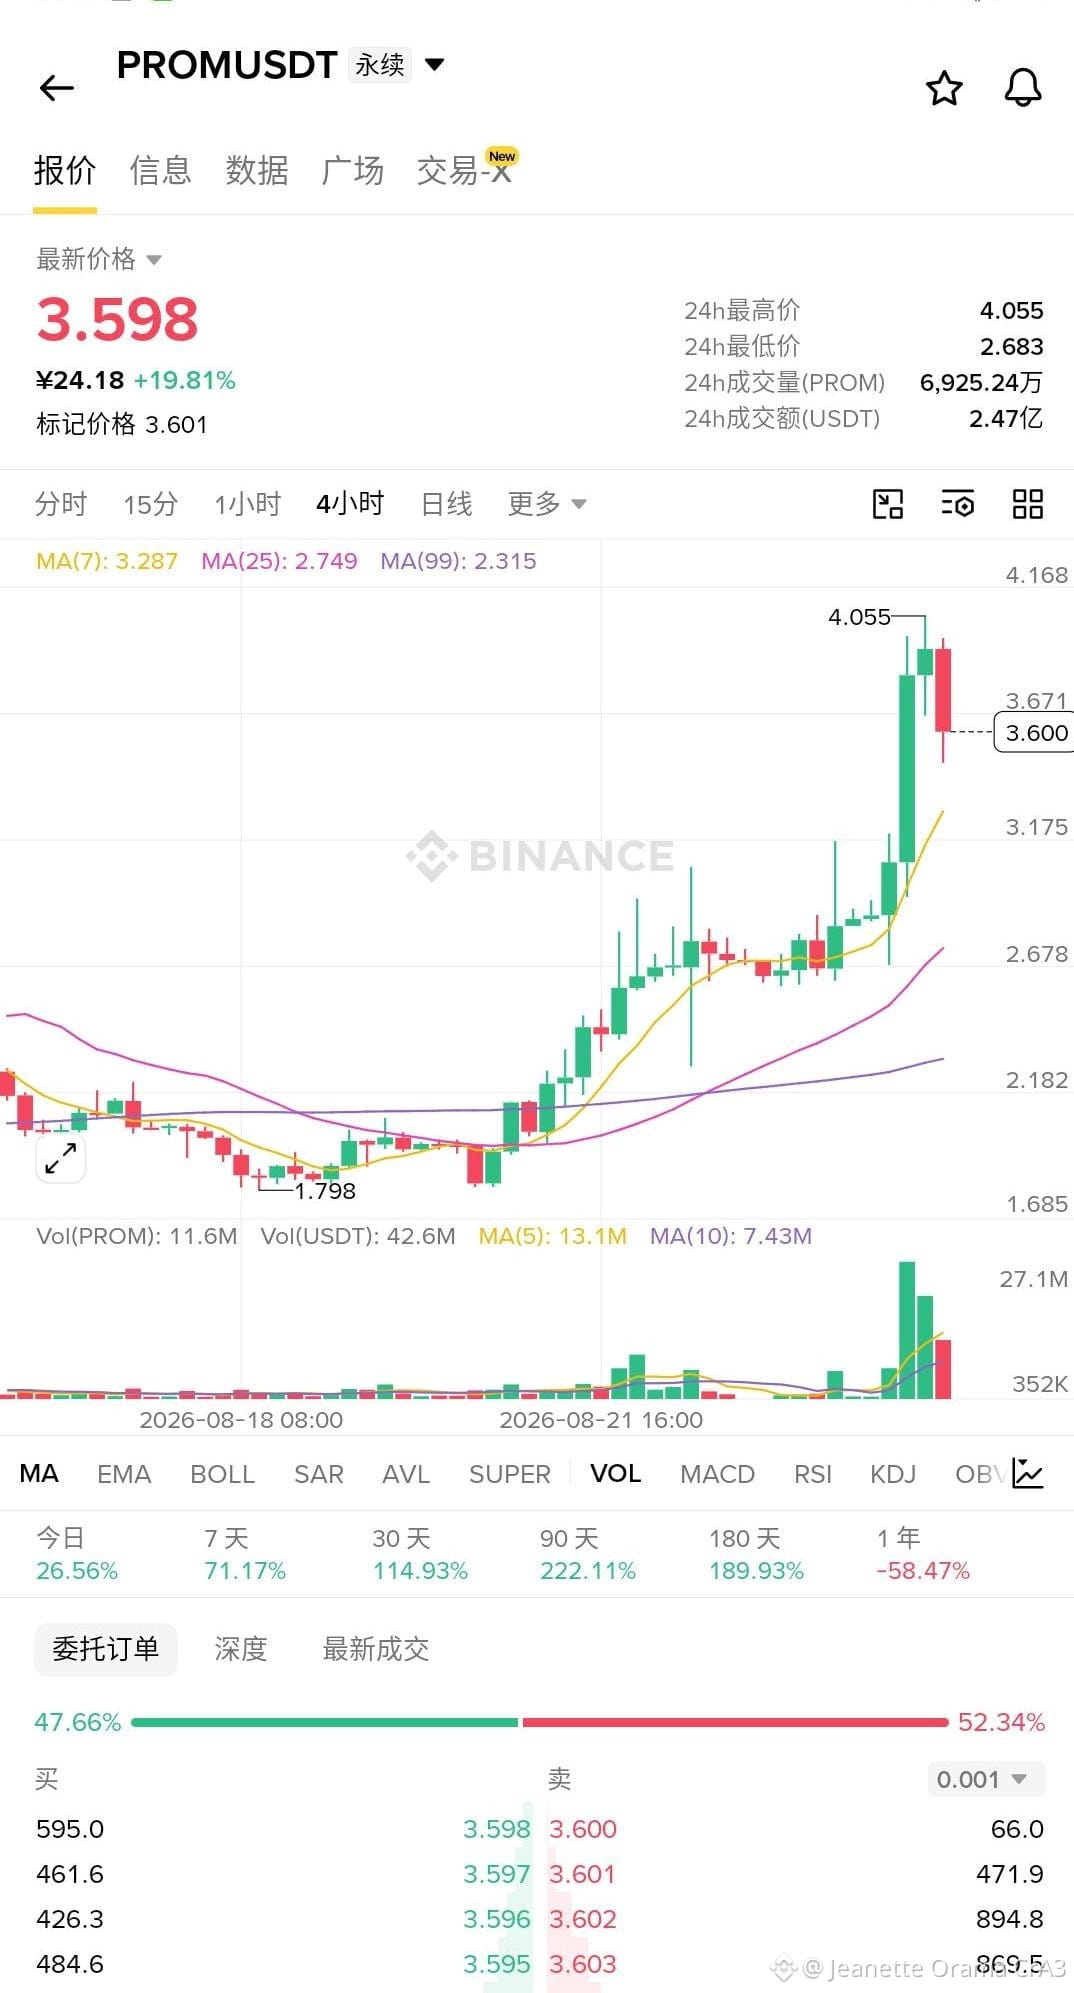Screen dimensions: 1074x1993
Task: Click the MA(99) 2.315 legend label
Action: tap(458, 561)
